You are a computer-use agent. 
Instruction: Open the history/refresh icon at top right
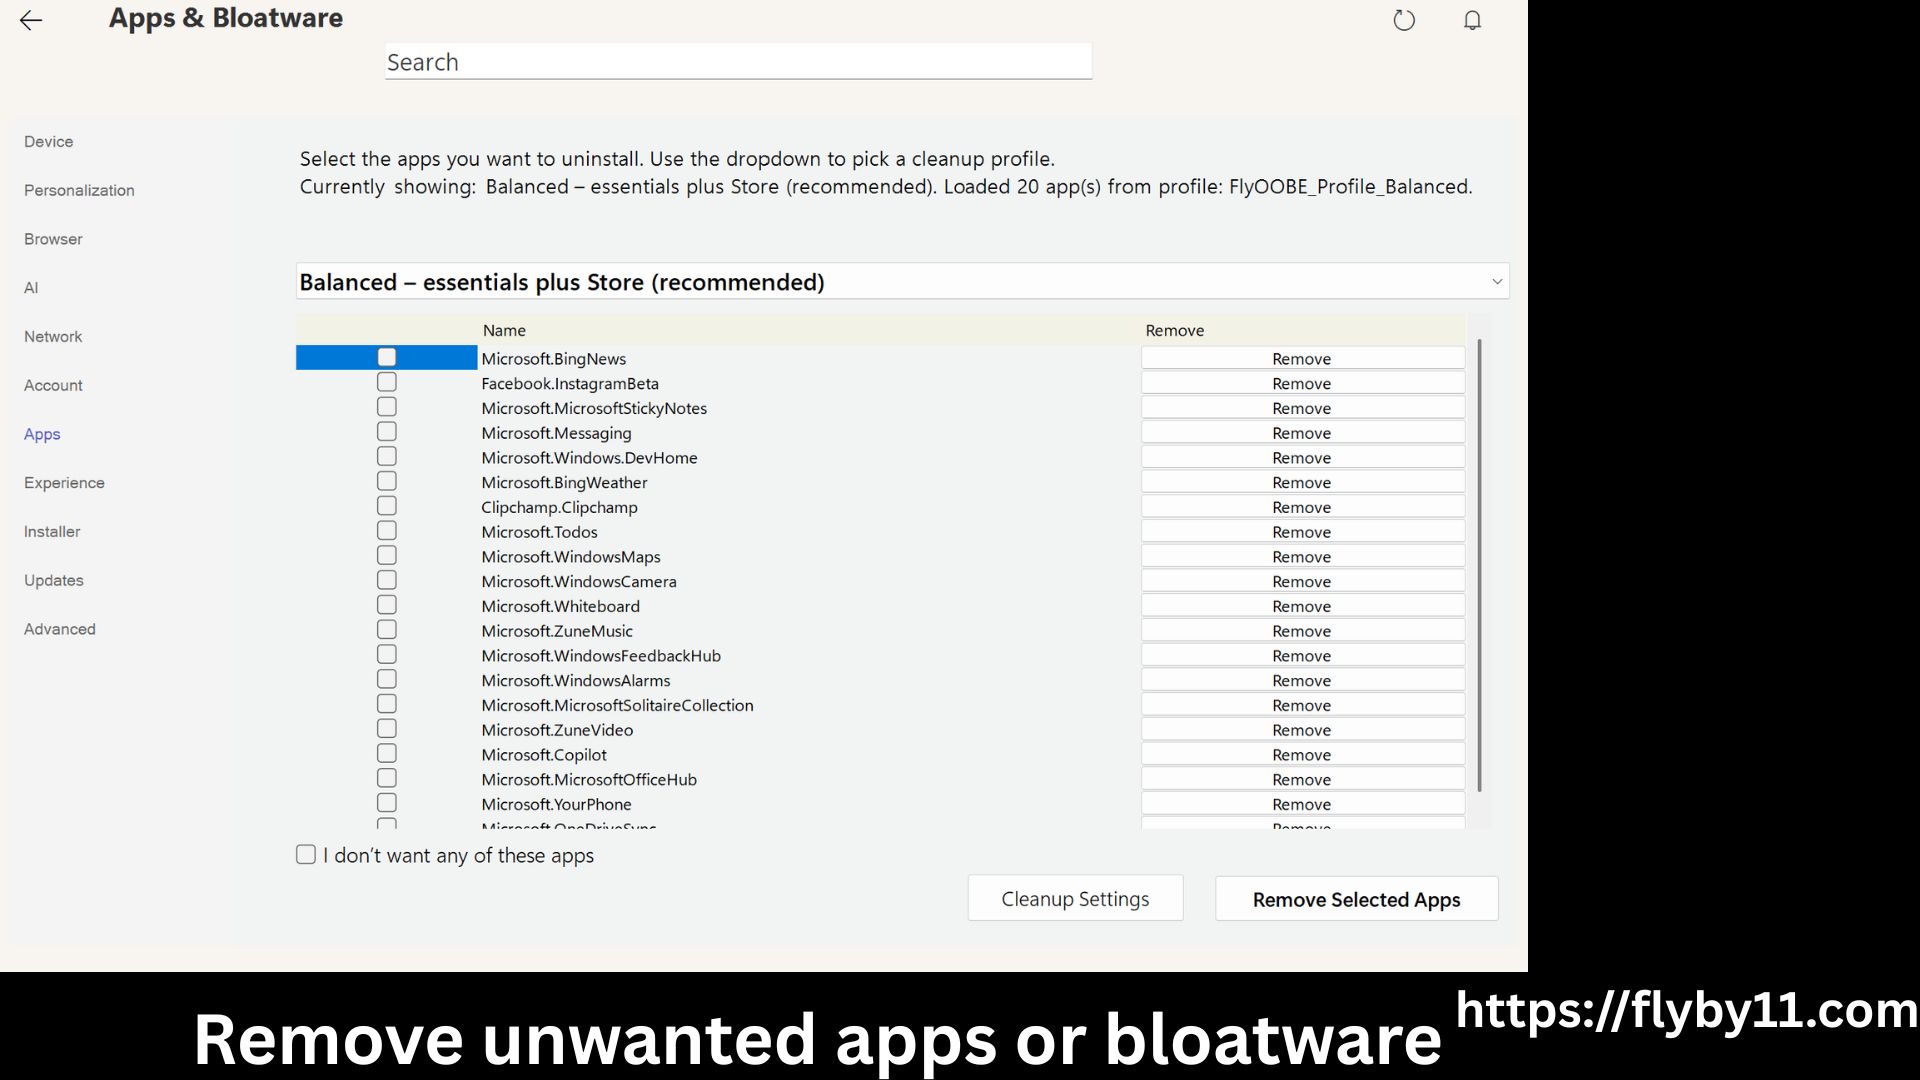tap(1404, 20)
